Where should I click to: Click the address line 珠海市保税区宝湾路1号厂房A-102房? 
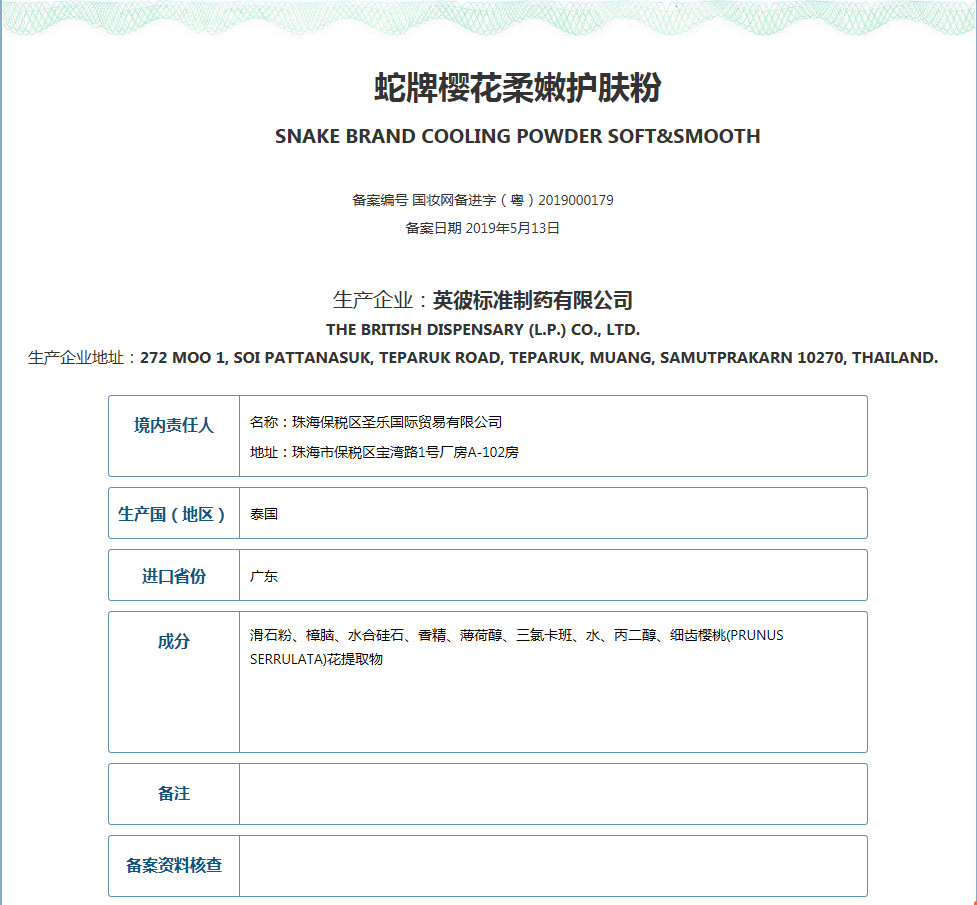pyautogui.click(x=405, y=452)
